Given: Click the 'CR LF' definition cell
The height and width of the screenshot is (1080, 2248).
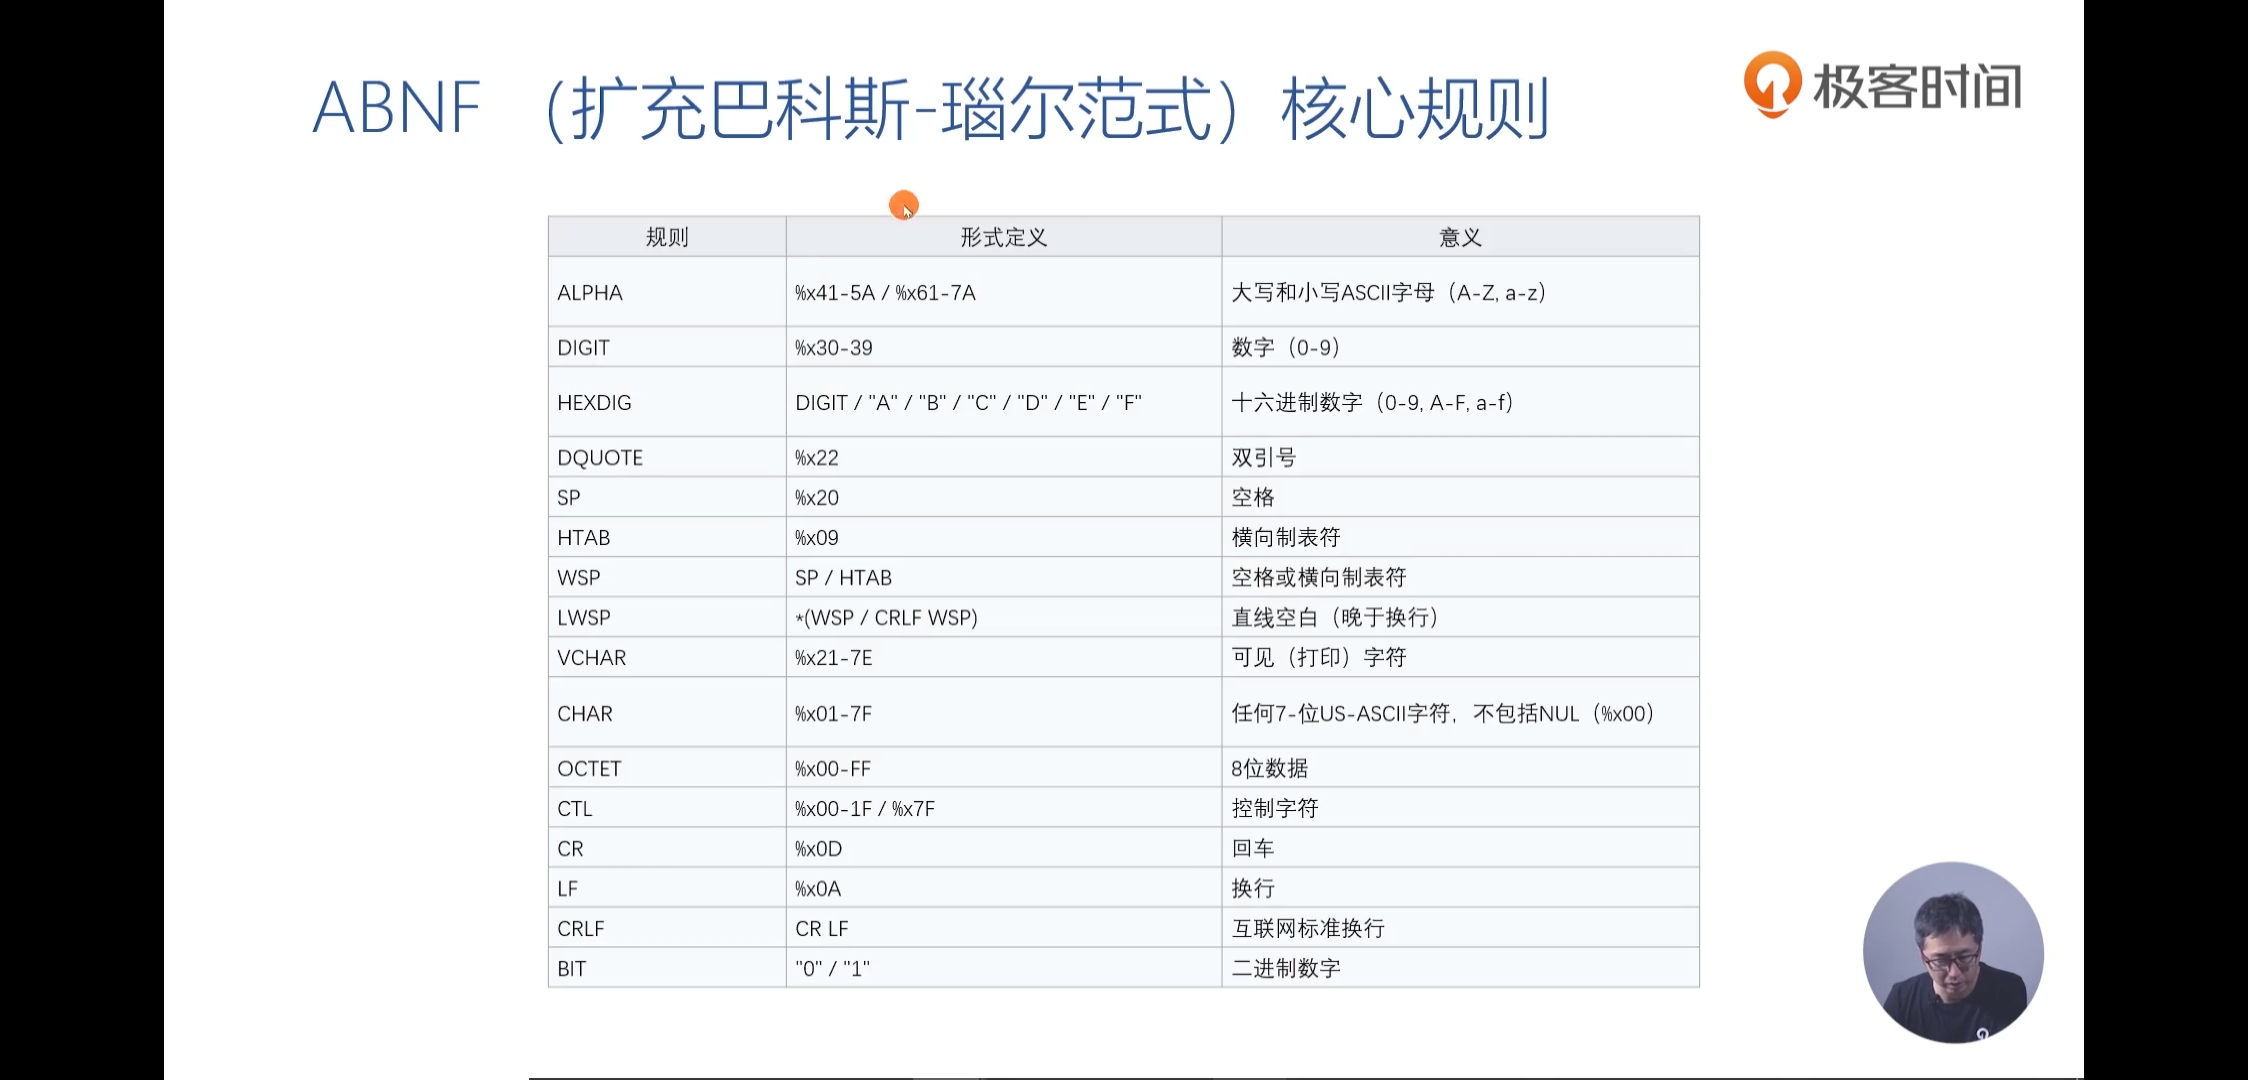Looking at the screenshot, I should pos(1004,928).
